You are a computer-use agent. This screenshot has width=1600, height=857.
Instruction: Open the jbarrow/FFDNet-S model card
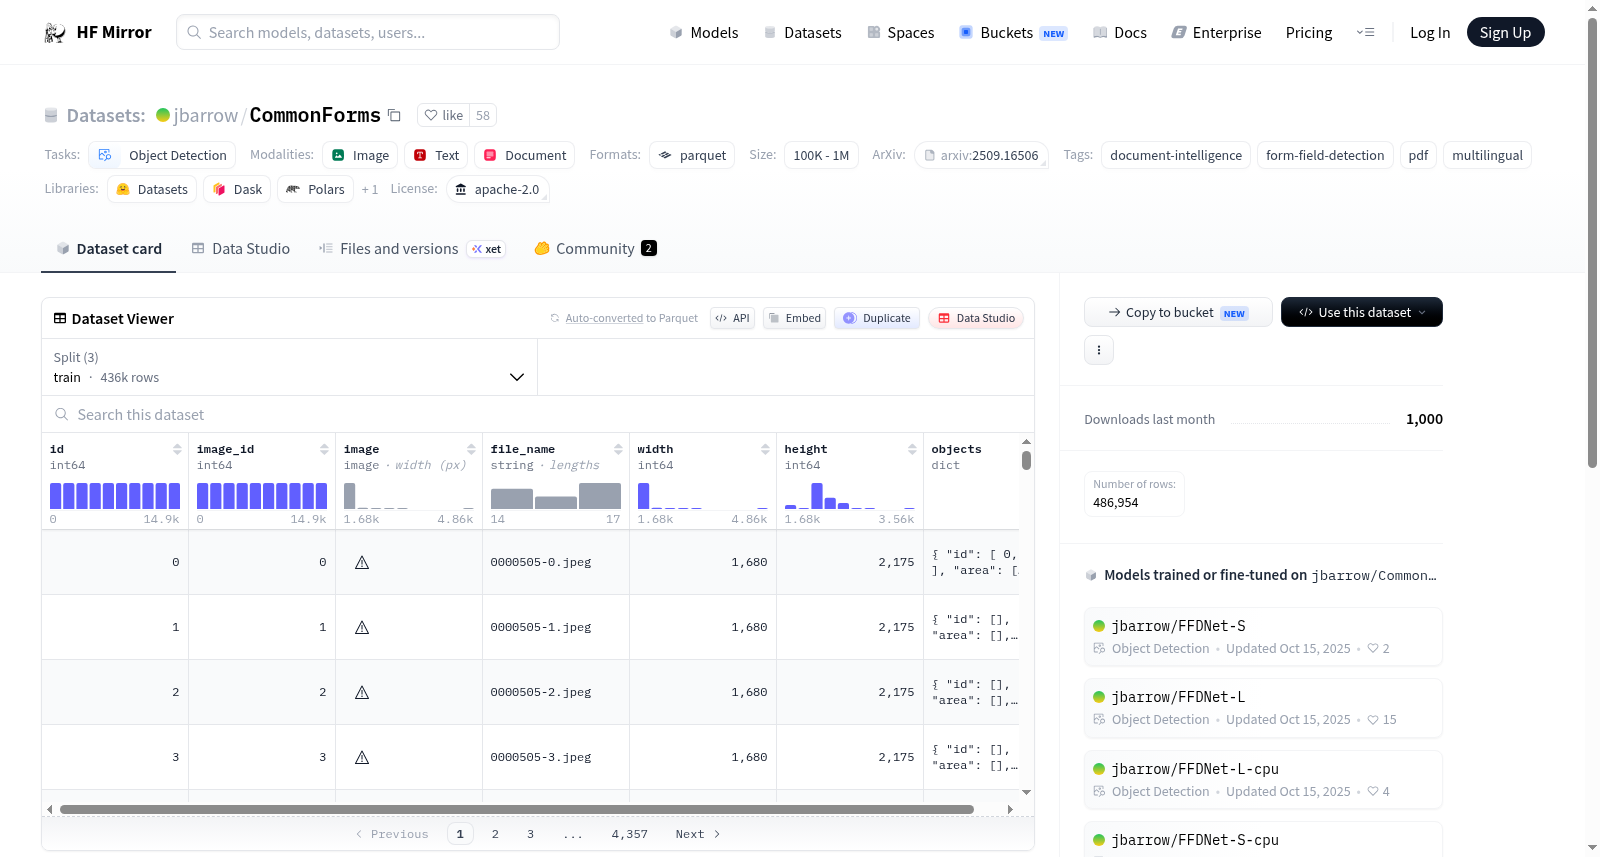(1263, 636)
